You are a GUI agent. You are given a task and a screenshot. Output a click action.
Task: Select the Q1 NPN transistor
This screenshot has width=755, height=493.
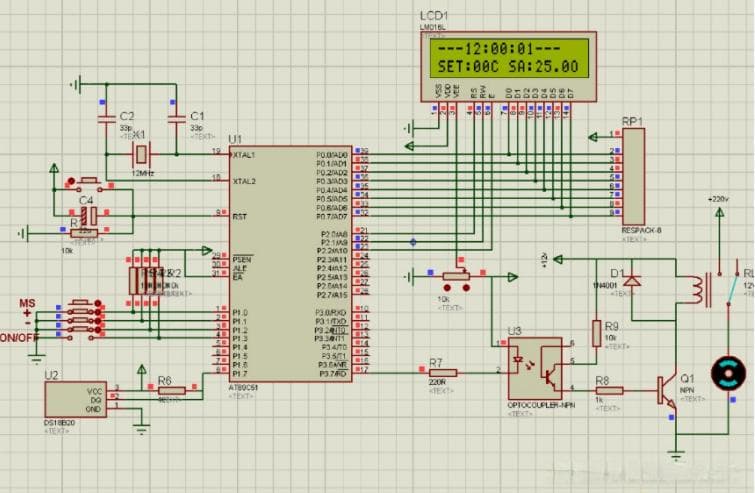pos(667,390)
